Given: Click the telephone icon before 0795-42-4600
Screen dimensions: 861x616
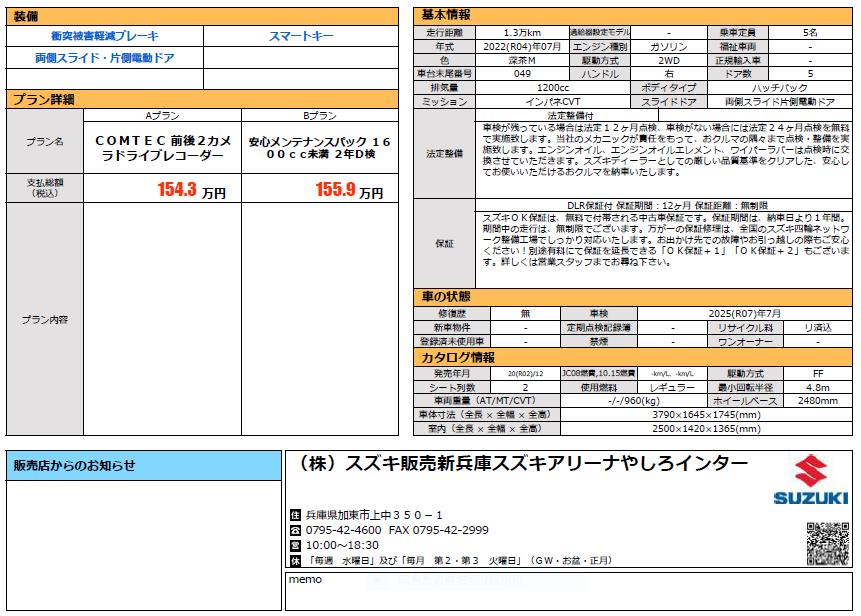Looking at the screenshot, I should click(295, 530).
